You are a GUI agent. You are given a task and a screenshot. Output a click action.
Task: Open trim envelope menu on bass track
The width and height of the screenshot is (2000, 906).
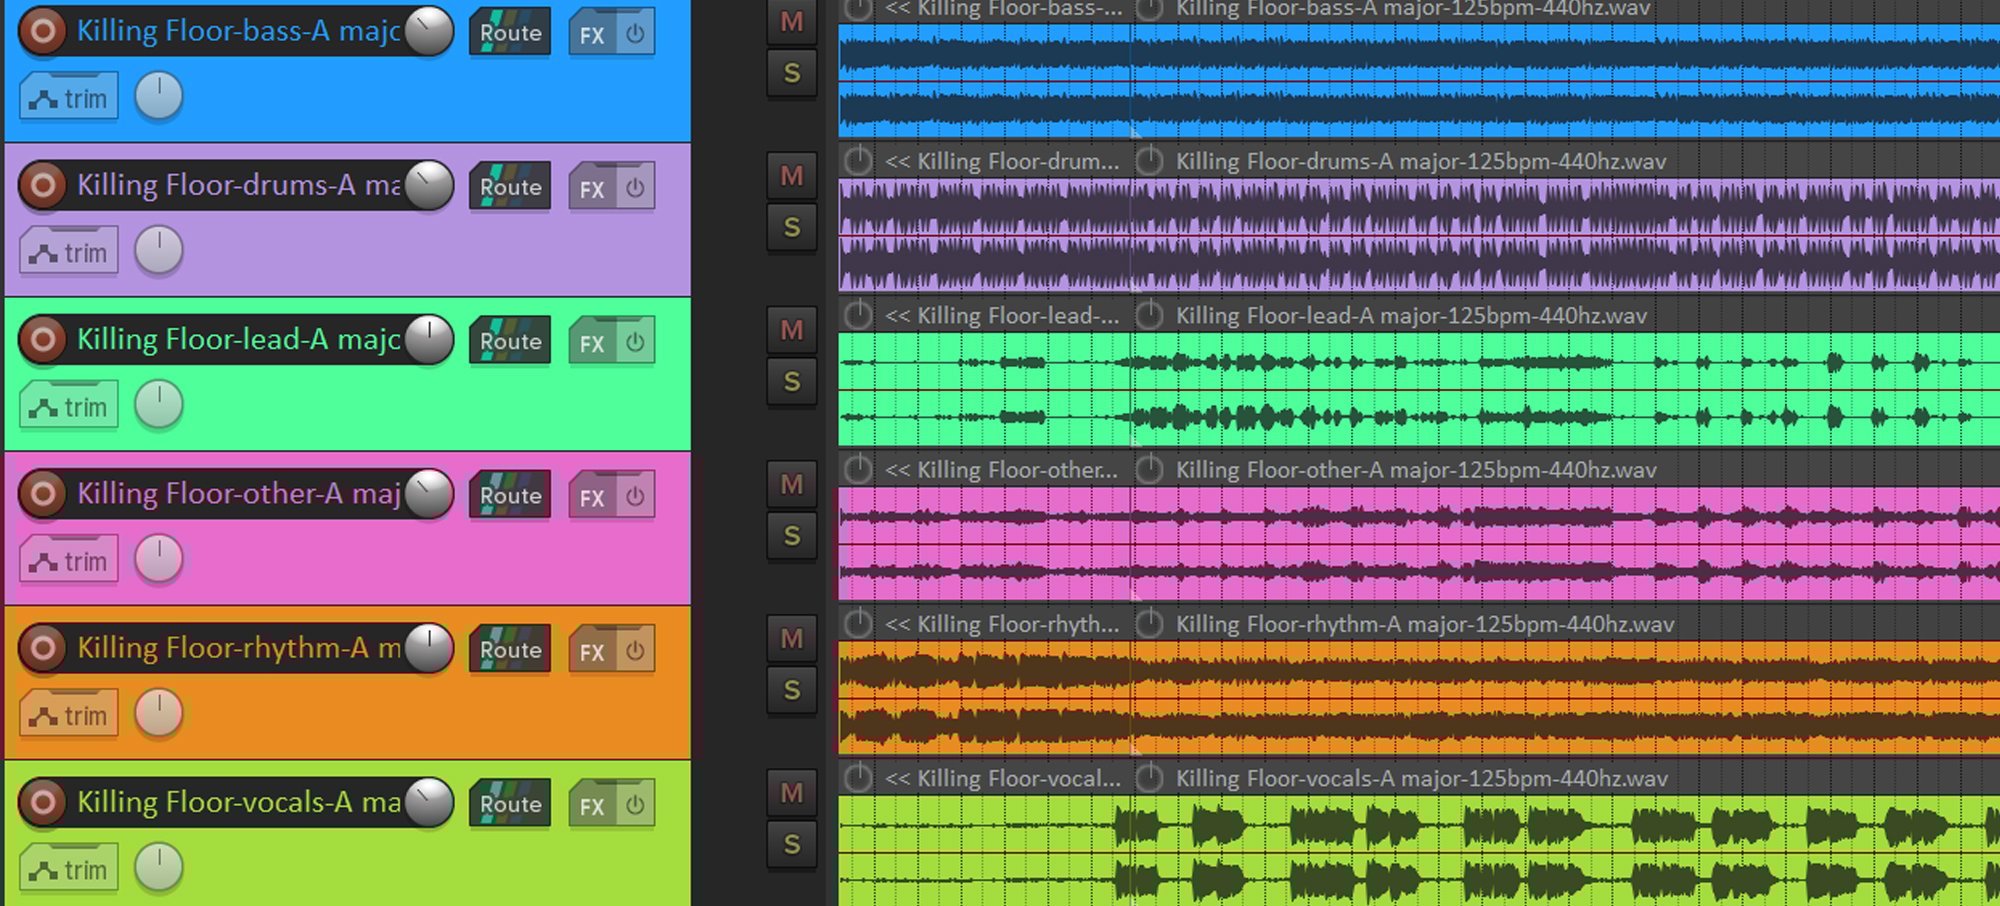69,96
